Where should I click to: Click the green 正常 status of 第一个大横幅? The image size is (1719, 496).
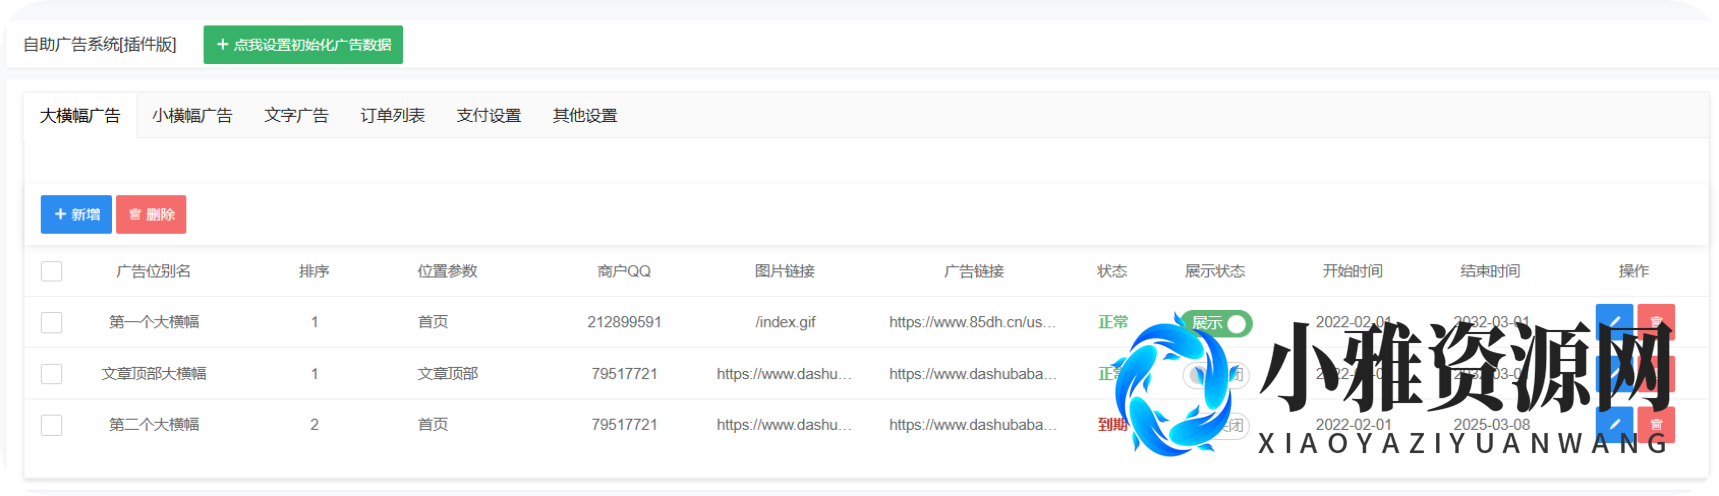1113,322
